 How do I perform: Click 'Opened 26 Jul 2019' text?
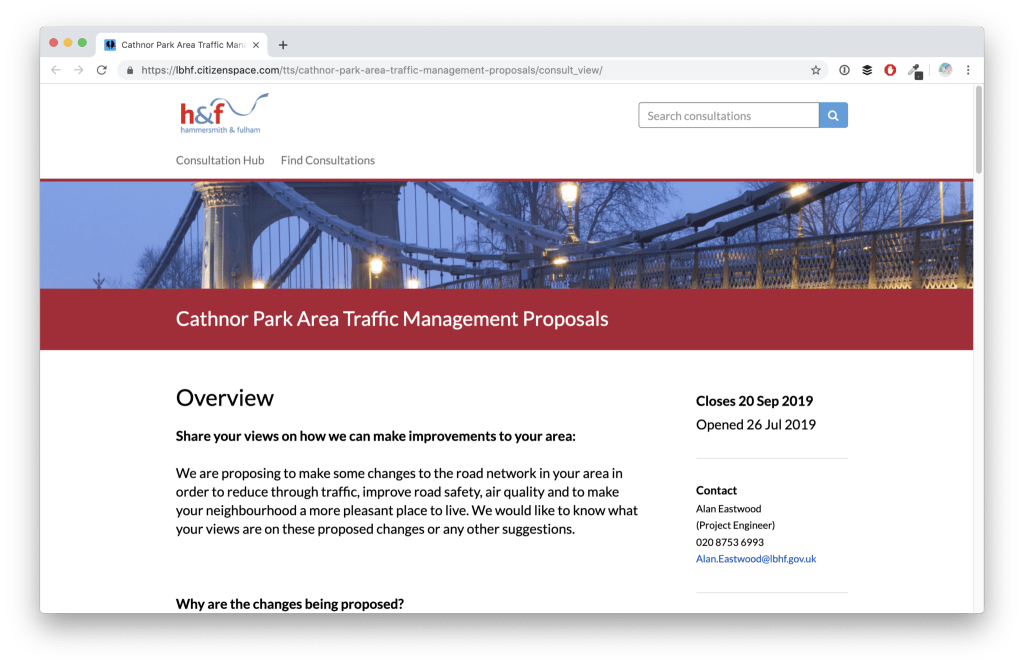pyautogui.click(x=756, y=425)
